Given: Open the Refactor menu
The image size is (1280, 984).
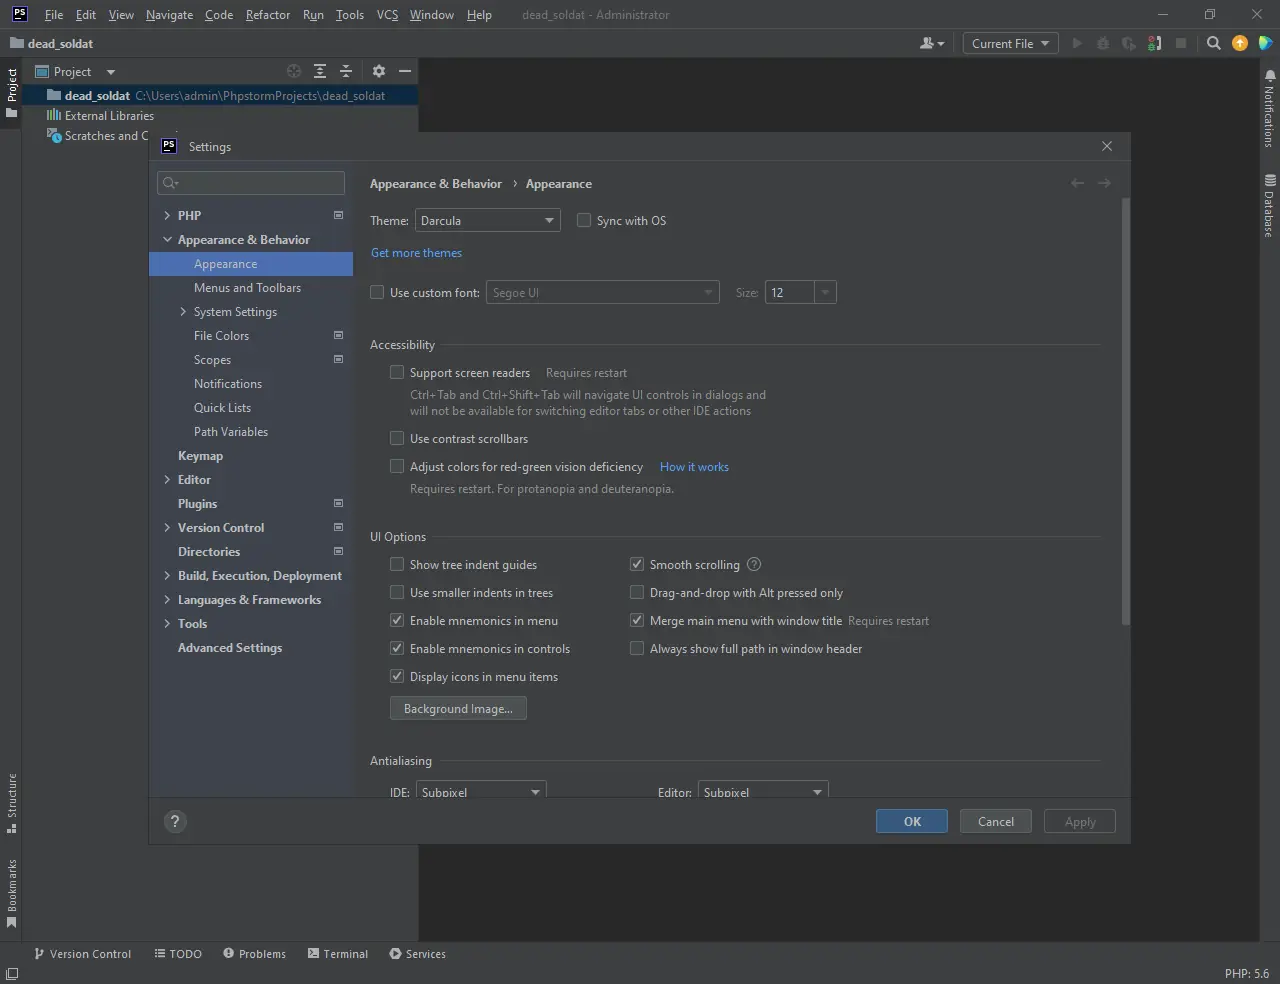Looking at the screenshot, I should point(268,15).
